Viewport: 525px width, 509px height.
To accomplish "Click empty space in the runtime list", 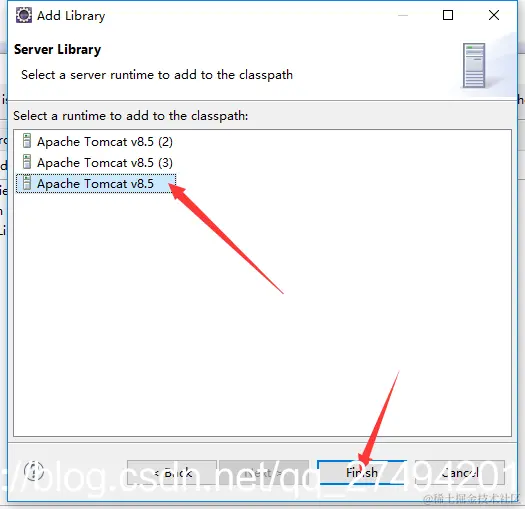I will (x=262, y=335).
